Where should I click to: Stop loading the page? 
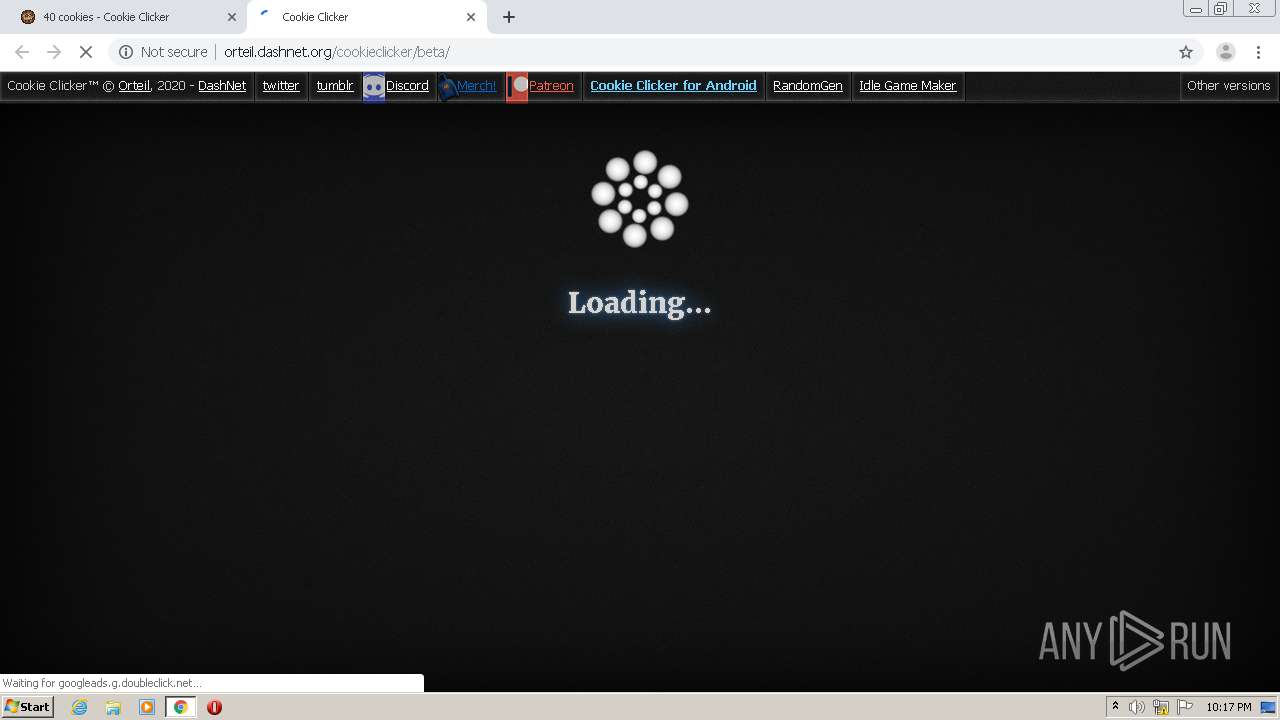(86, 52)
